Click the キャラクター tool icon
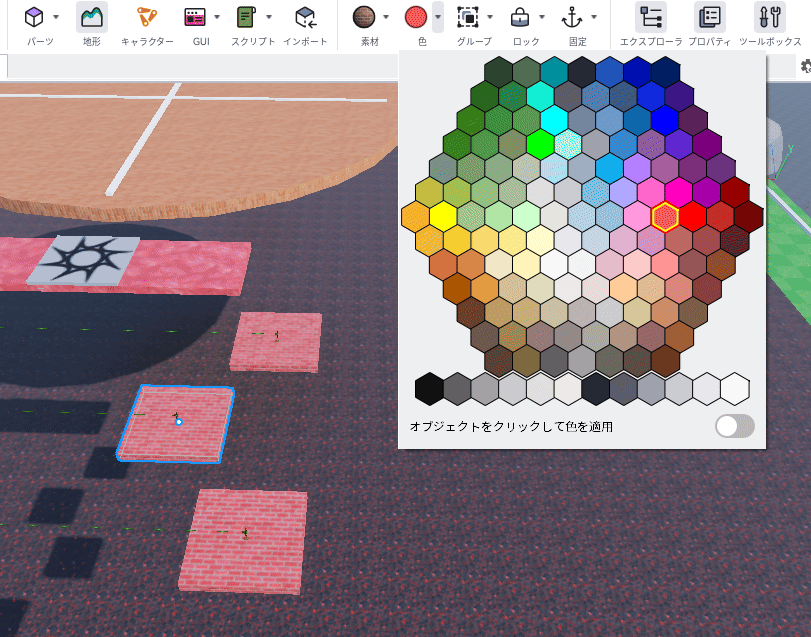811x637 pixels. pos(147,17)
